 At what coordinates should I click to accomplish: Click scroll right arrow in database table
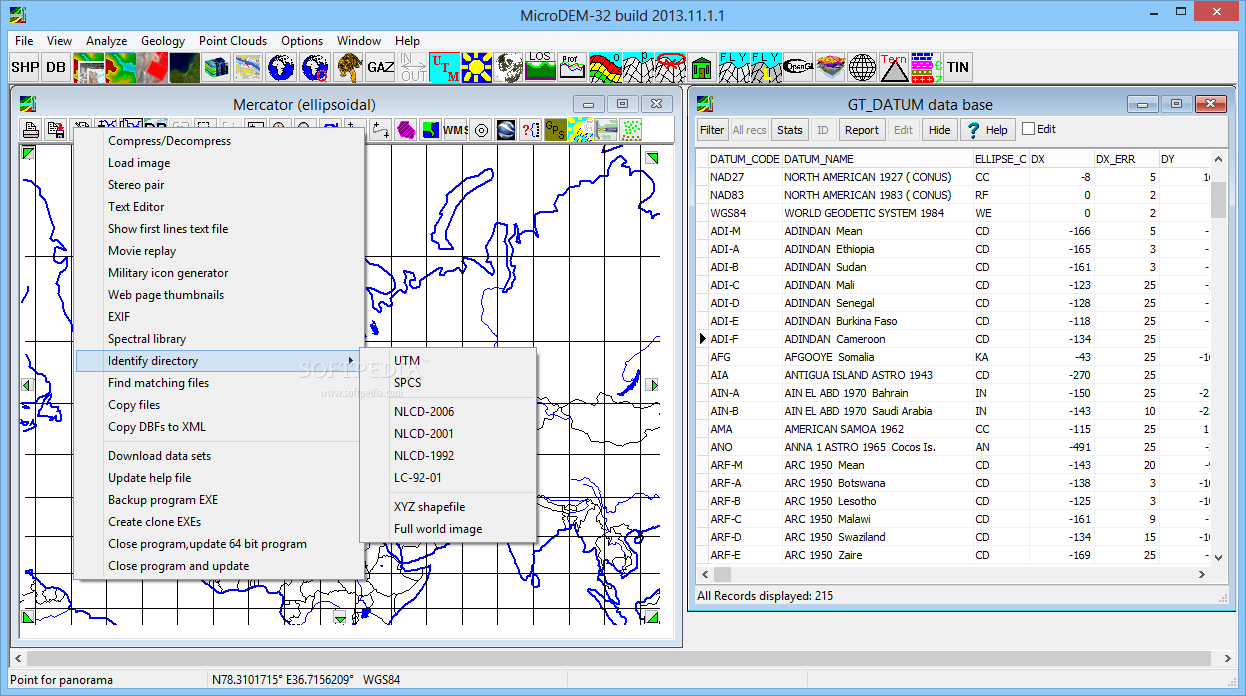(1201, 574)
